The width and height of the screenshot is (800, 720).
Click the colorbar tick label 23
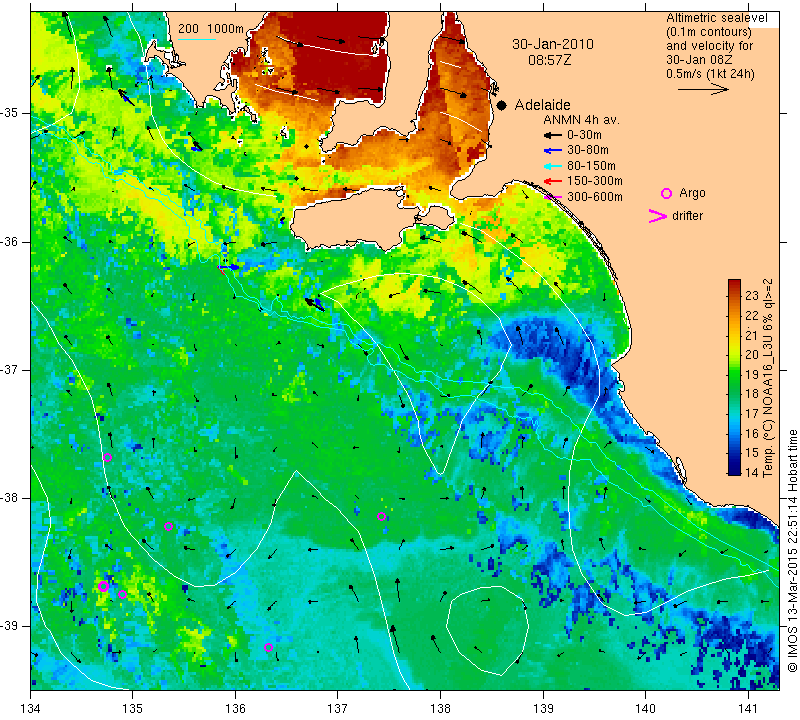752,295
